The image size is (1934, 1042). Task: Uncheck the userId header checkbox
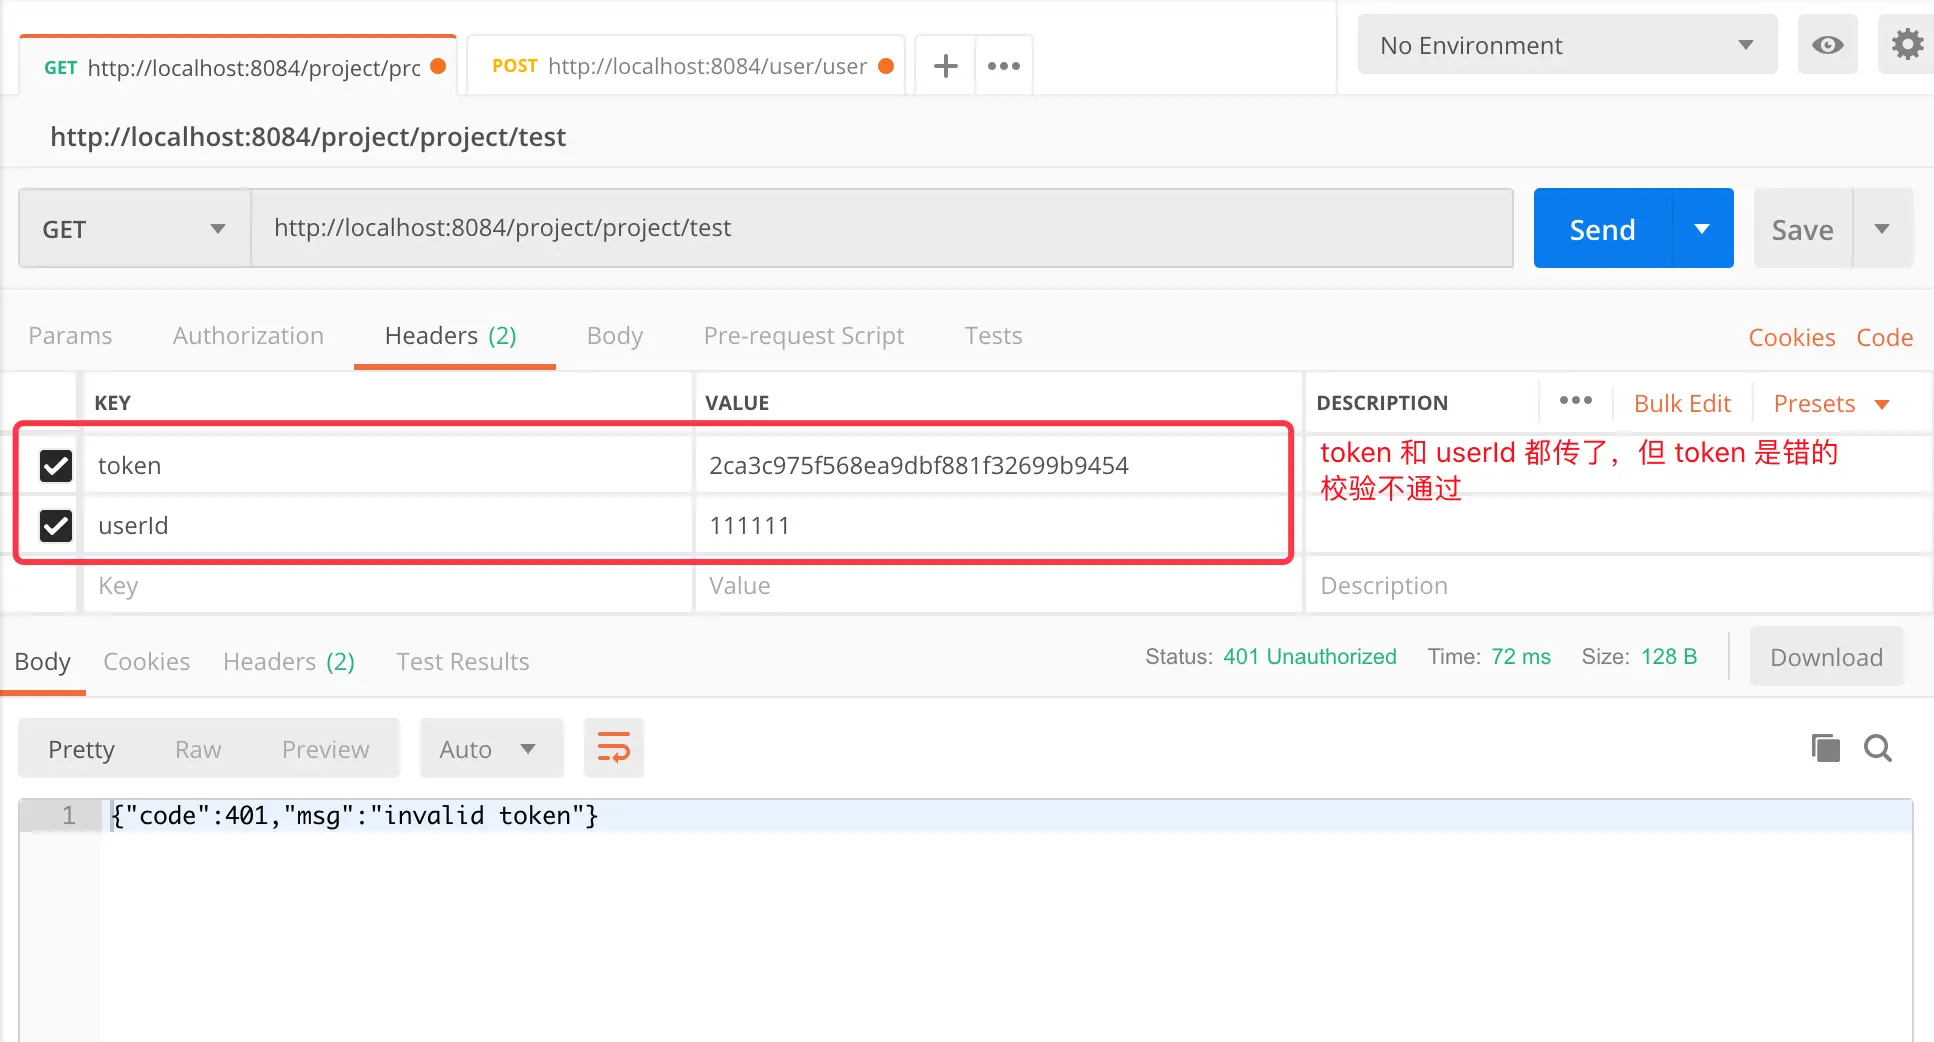pos(55,525)
